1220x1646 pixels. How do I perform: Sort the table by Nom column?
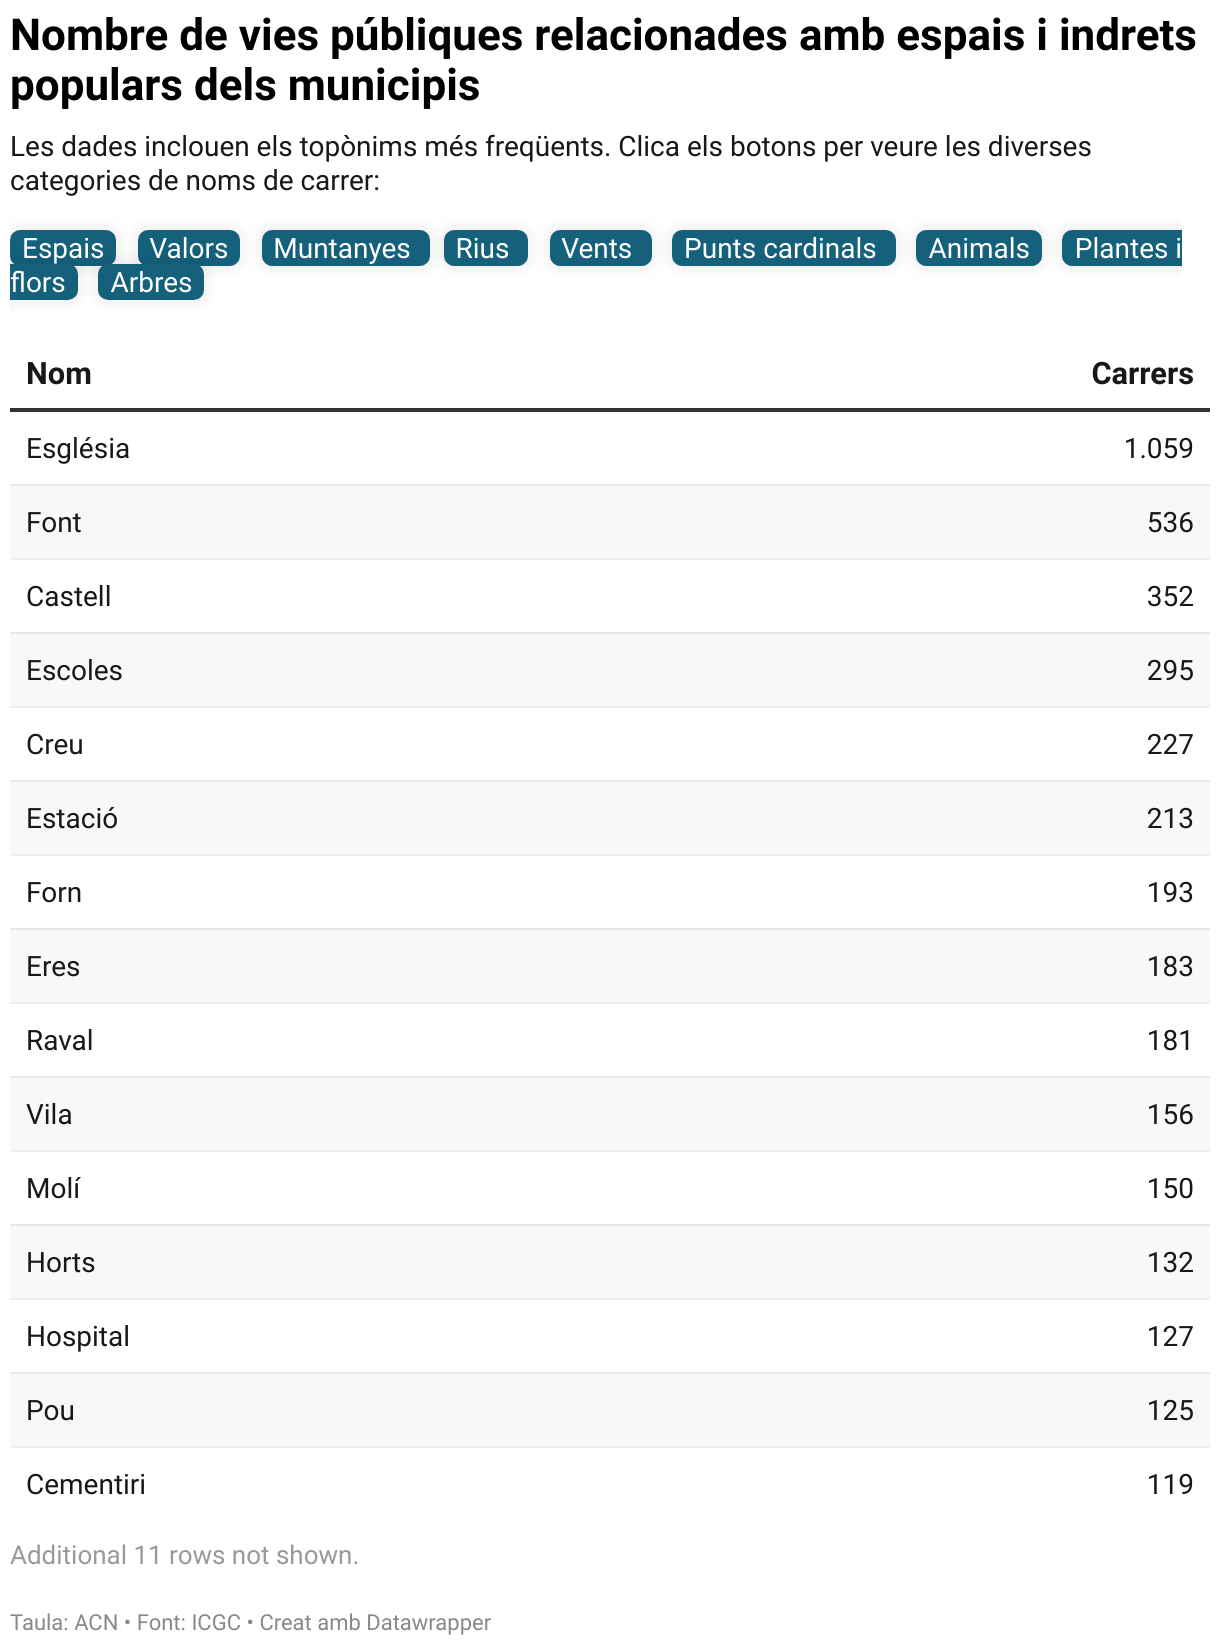click(59, 373)
